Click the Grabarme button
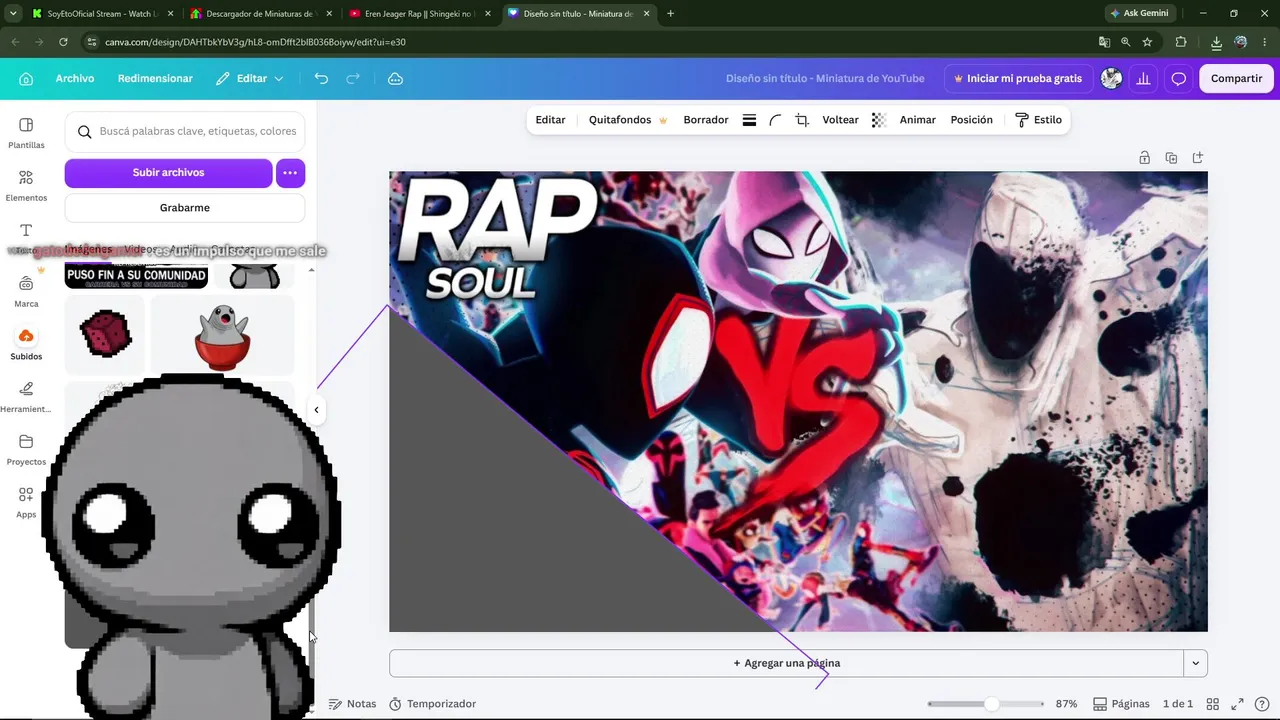 click(185, 208)
